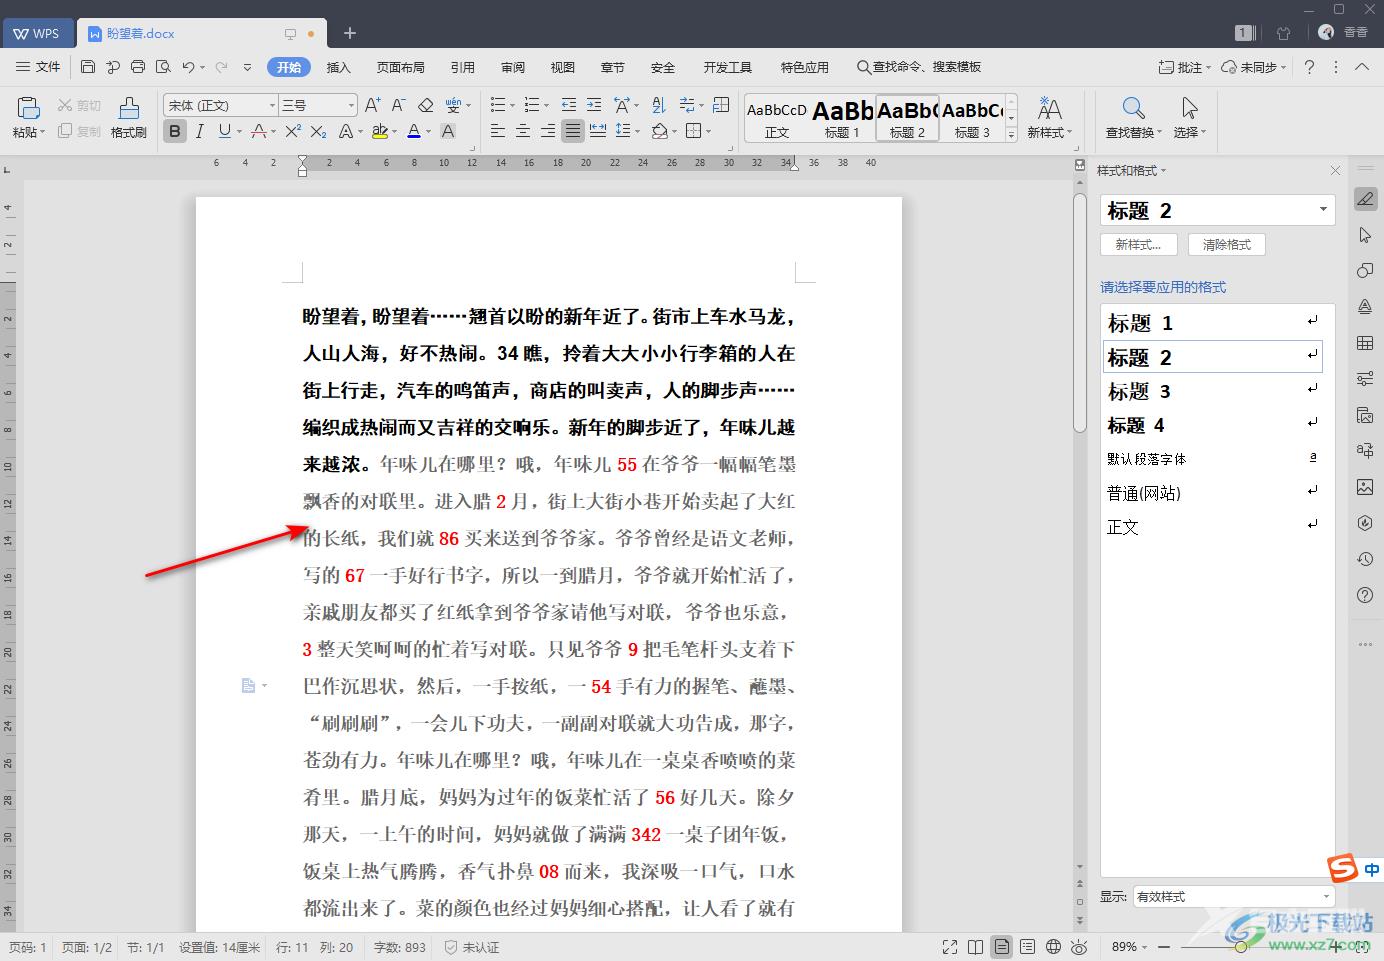Switch to reading layout view in status bar
This screenshot has width=1384, height=961.
click(976, 947)
